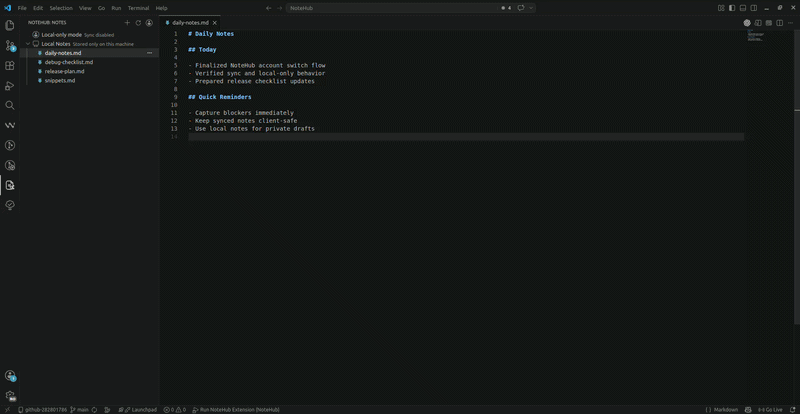Open the Go menu
Image resolution: width=800 pixels, height=414 pixels.
click(x=102, y=8)
